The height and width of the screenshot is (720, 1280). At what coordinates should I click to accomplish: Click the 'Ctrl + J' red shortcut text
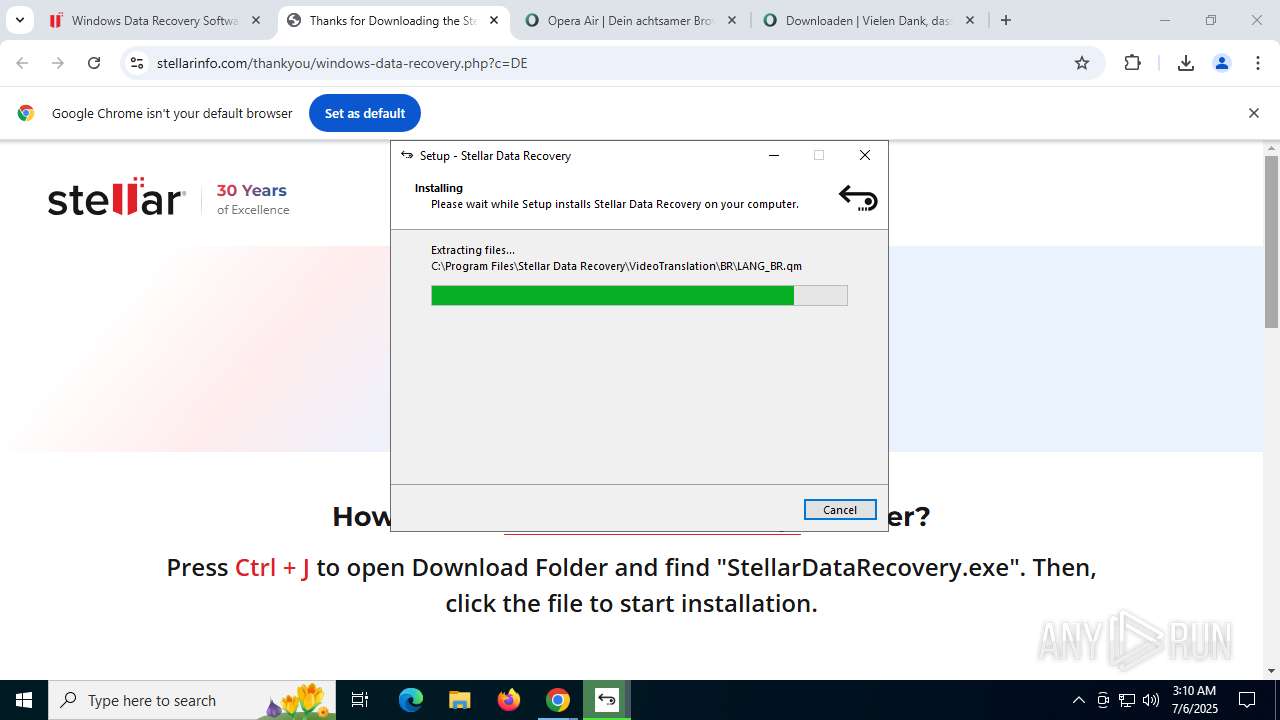[272, 567]
